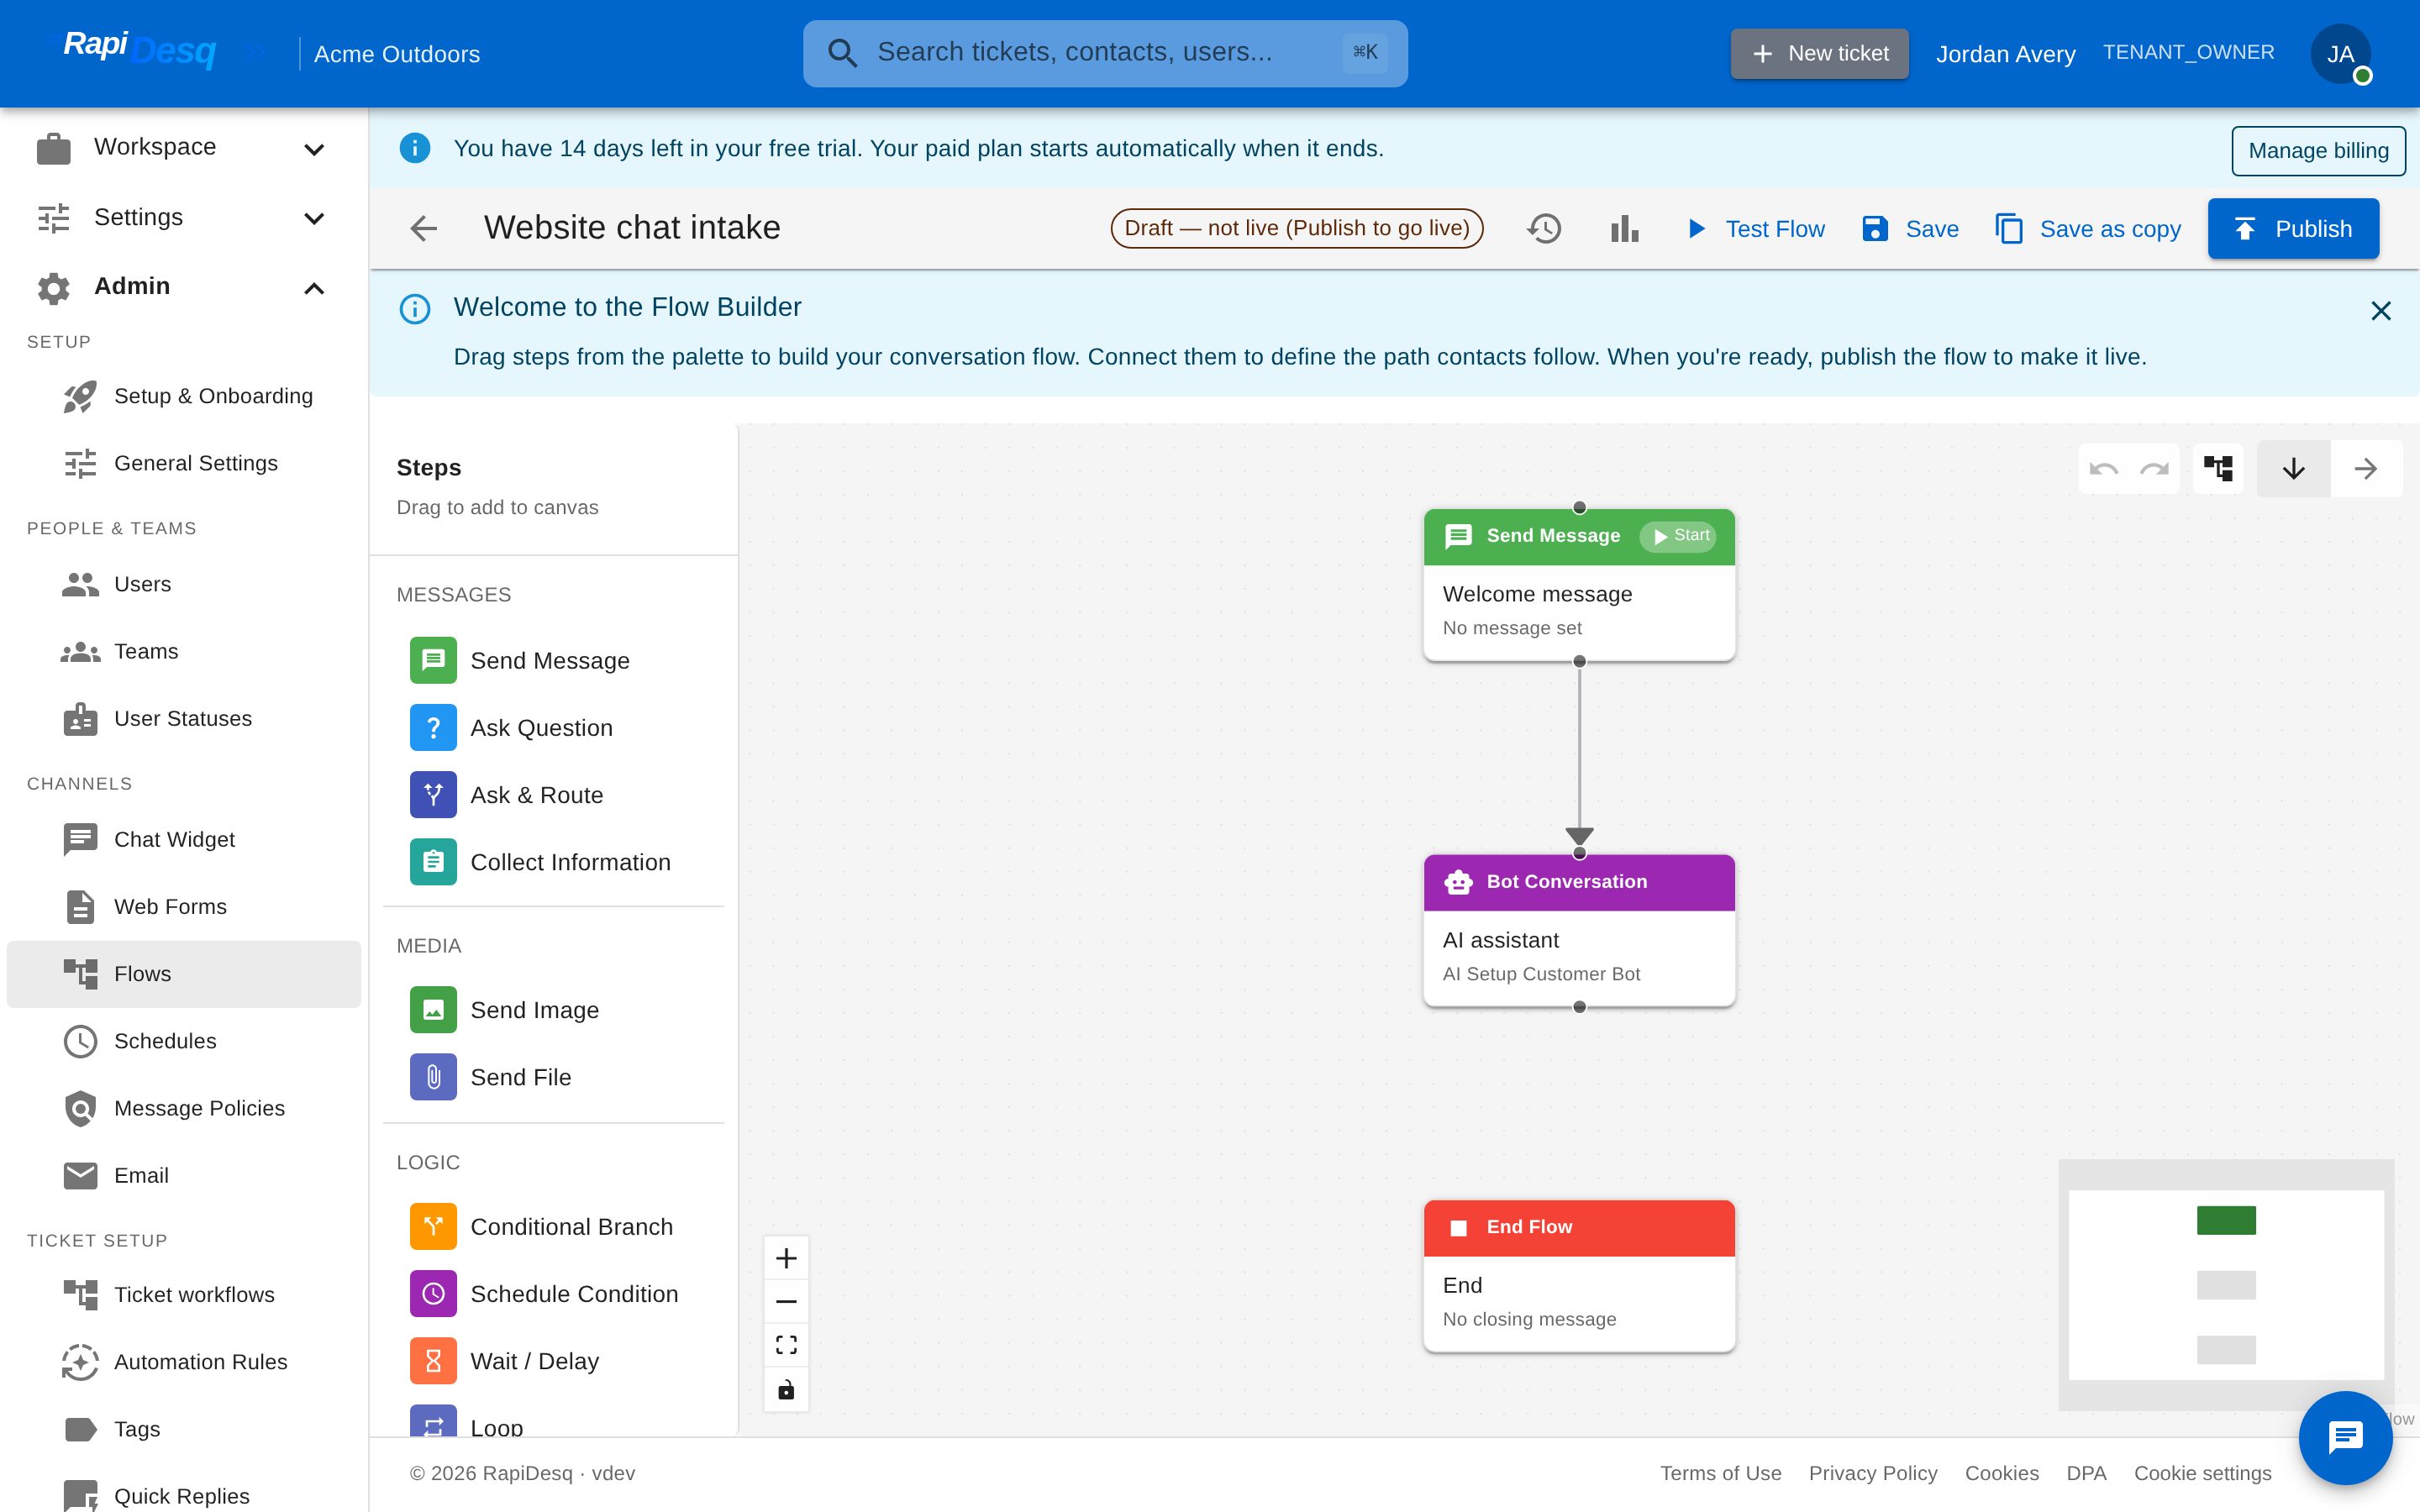The height and width of the screenshot is (1512, 2420).
Task: Expand the Settings sidebar section
Action: 184,217
